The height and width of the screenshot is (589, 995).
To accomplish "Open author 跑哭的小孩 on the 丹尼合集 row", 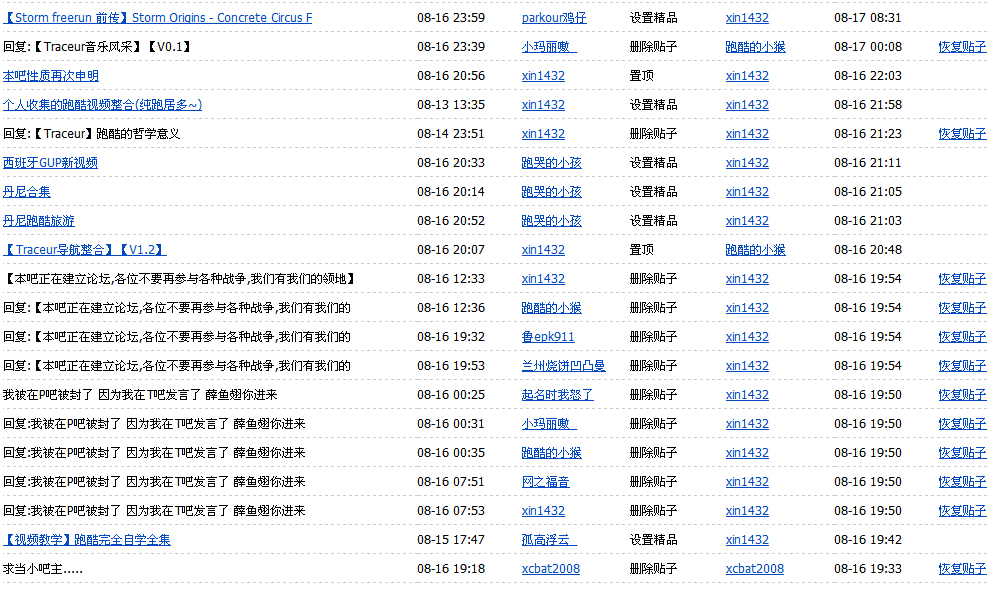I will click(551, 192).
